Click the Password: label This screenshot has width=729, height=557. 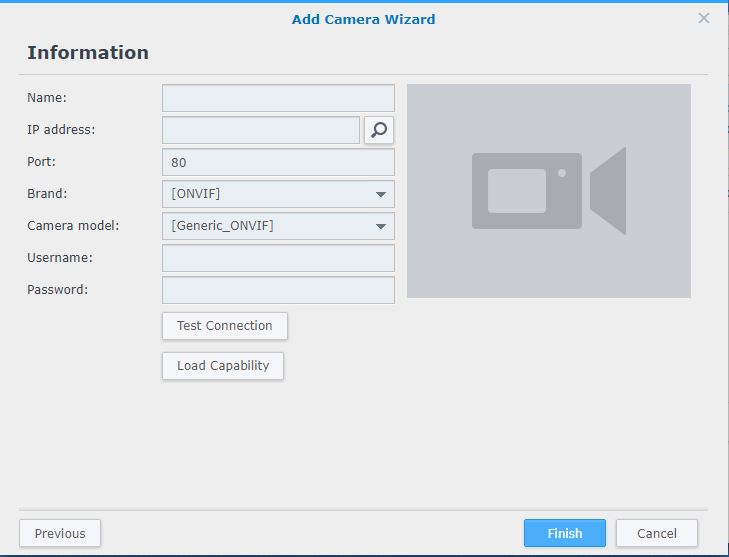pos(57,290)
